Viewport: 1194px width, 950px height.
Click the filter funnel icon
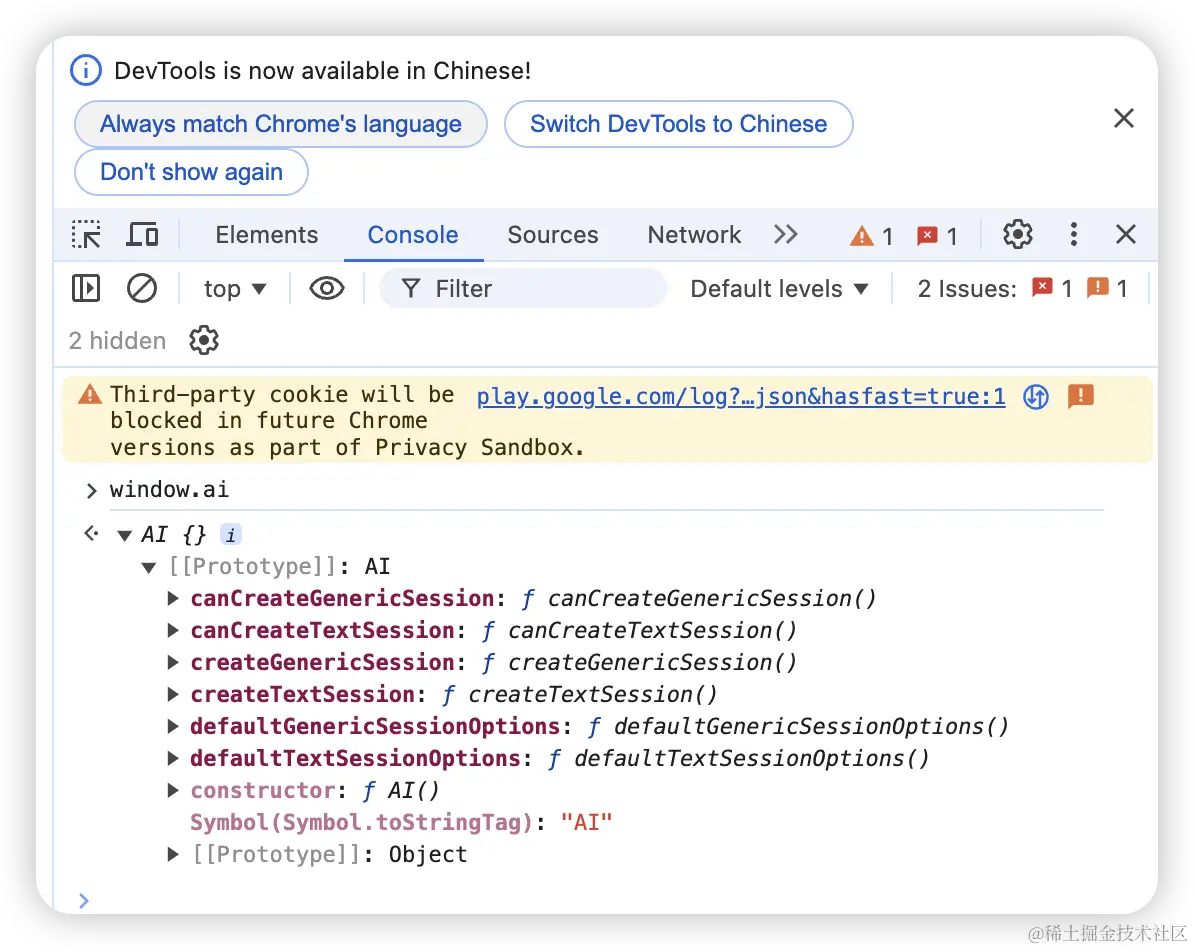[x=410, y=289]
